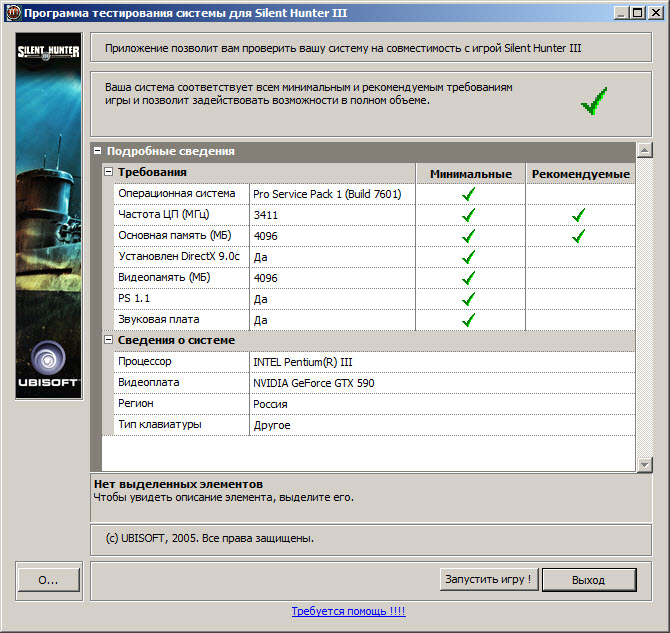Click the Запустить игру ! button
The image size is (670, 633).
click(488, 579)
